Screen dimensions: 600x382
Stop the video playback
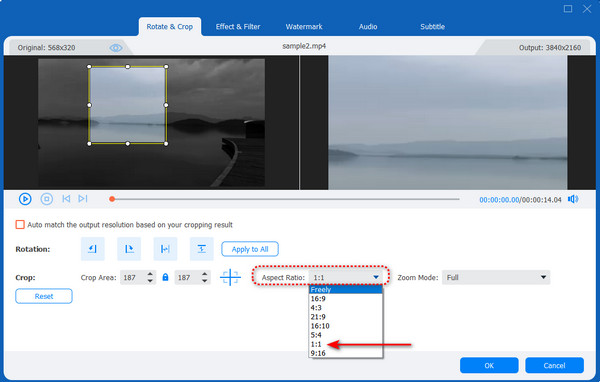click(47, 199)
